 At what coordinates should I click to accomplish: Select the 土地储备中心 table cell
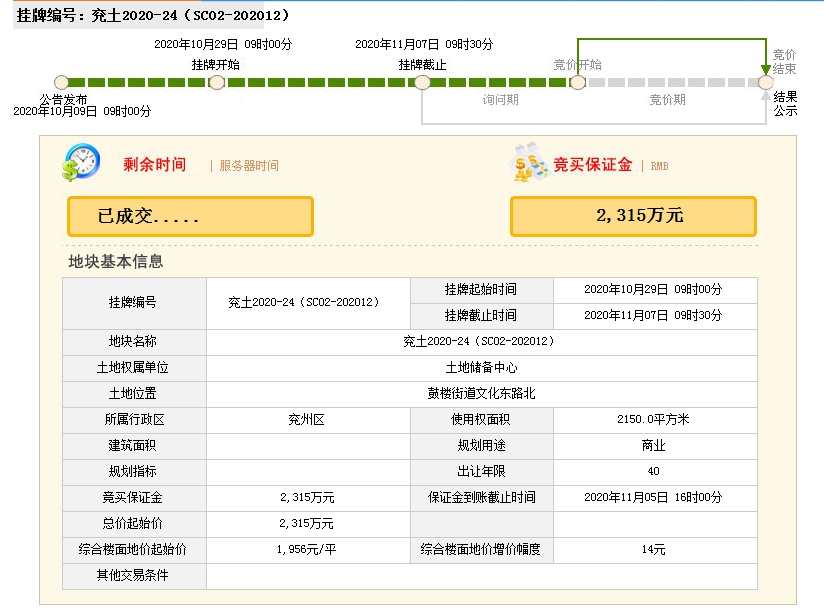pos(481,368)
